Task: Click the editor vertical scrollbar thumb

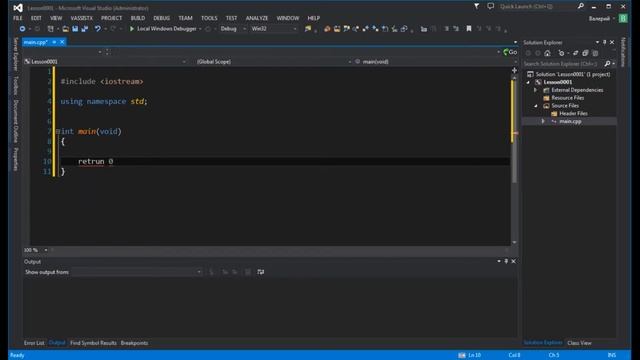Action: [514, 131]
